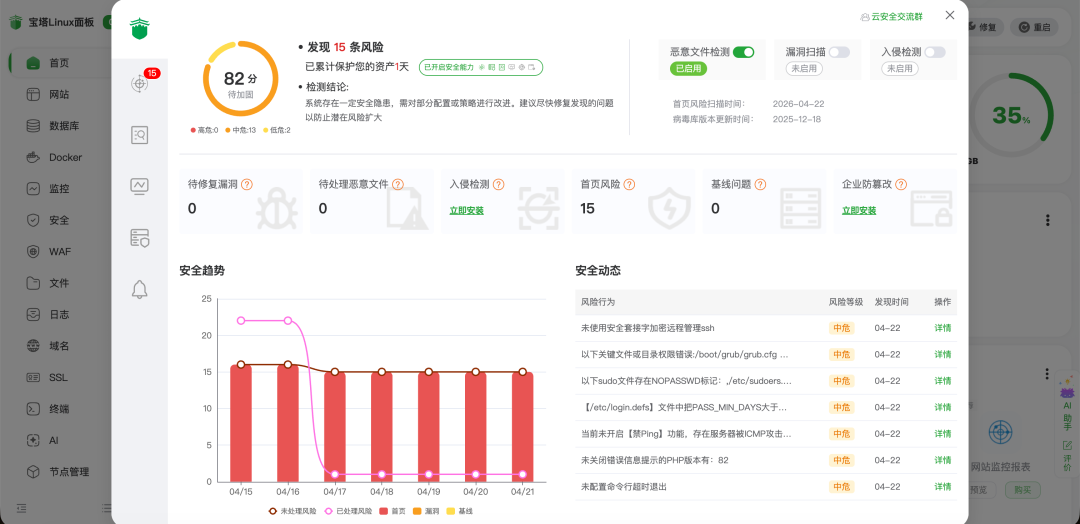Click the 终端 terminal icon in sidebar
Screen dimensions: 1080x524
[33, 408]
